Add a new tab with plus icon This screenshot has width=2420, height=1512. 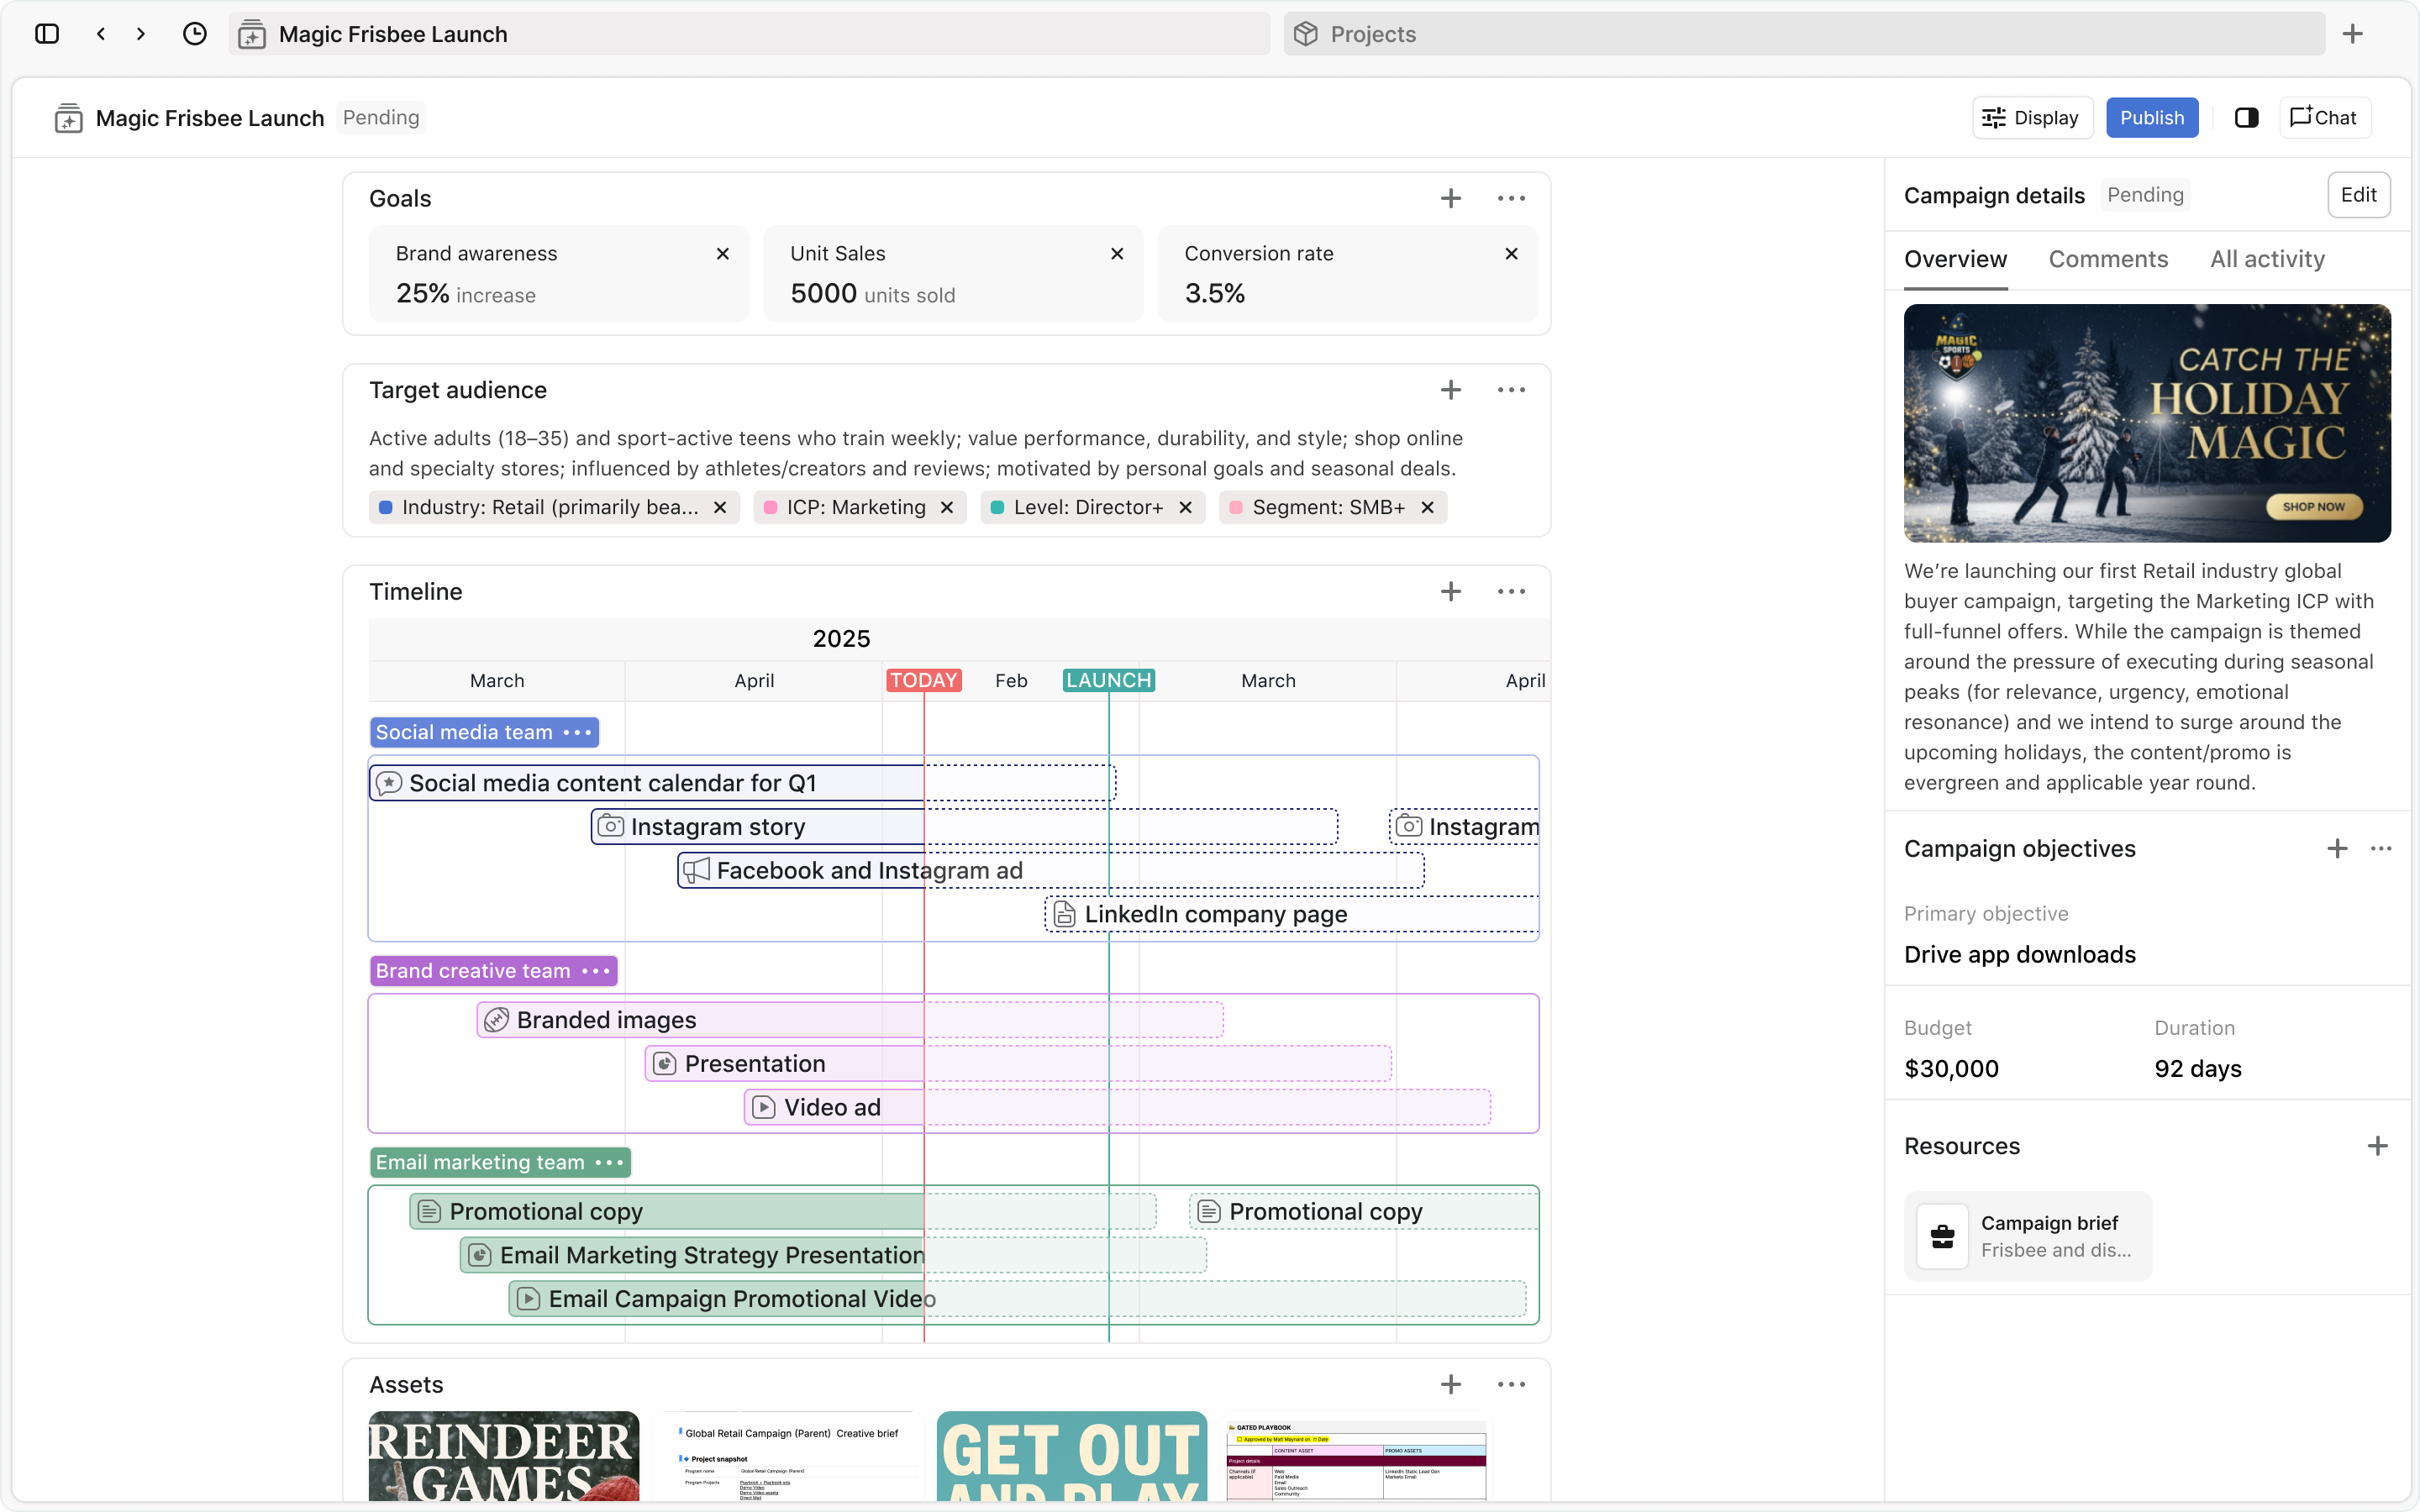pyautogui.click(x=2352, y=34)
